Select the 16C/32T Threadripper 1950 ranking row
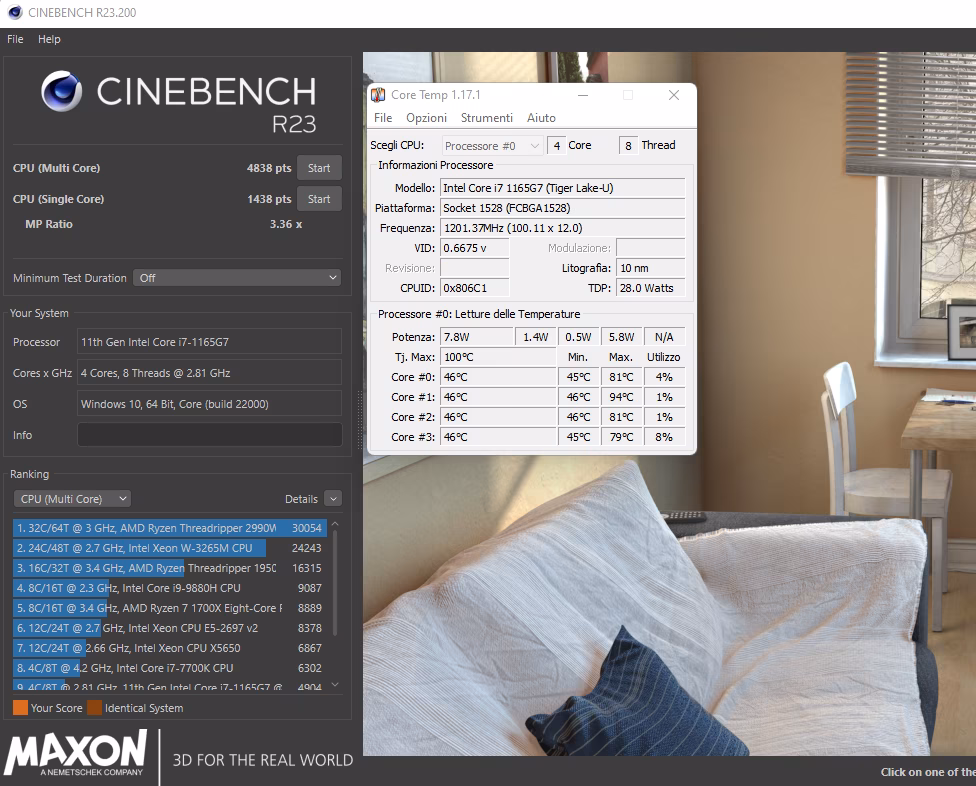This screenshot has height=786, width=976. [x=169, y=568]
